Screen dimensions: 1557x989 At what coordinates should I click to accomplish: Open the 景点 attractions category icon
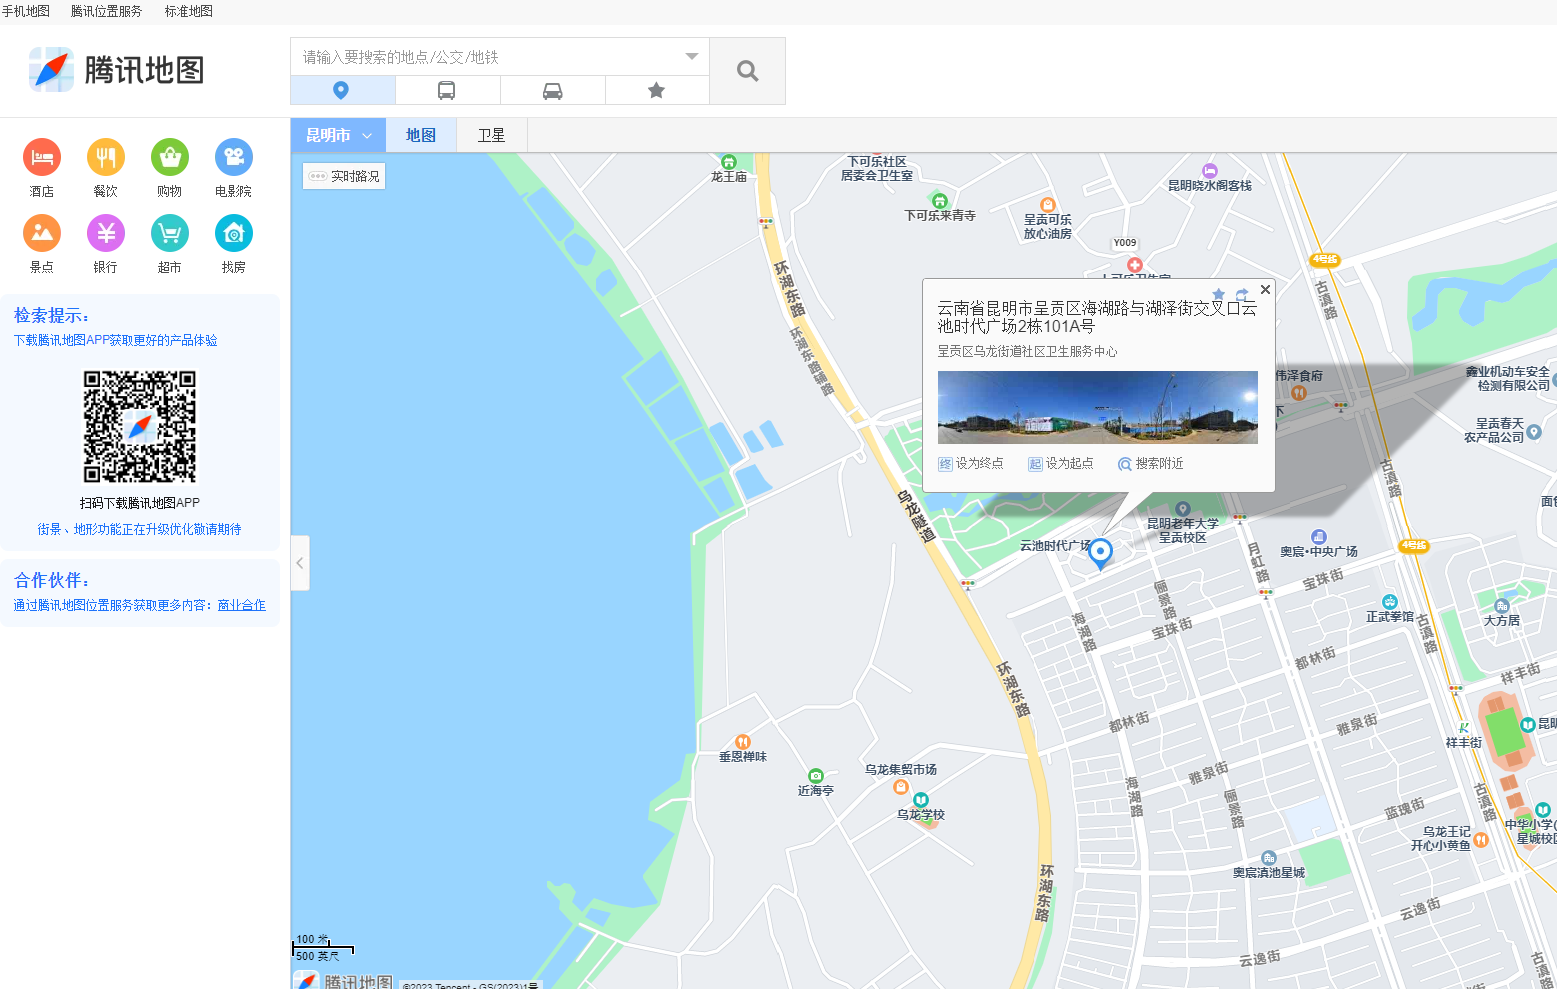click(x=42, y=233)
